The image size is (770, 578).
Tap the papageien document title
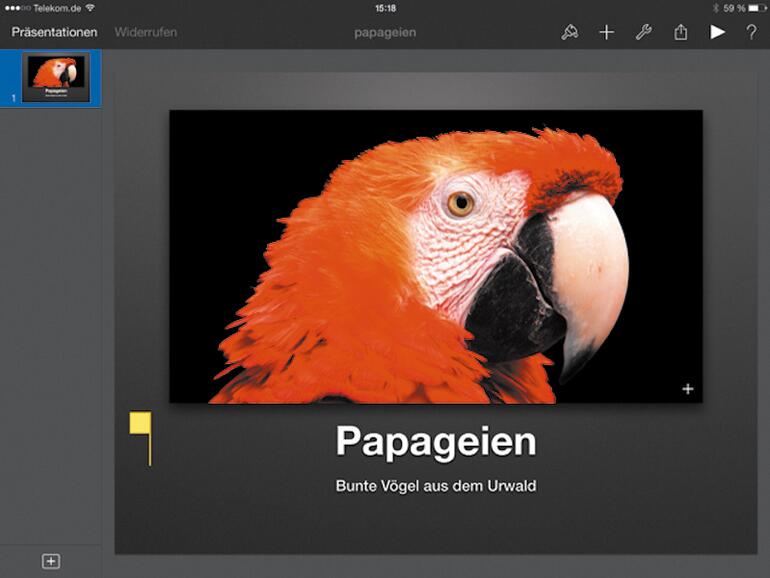[x=385, y=32]
